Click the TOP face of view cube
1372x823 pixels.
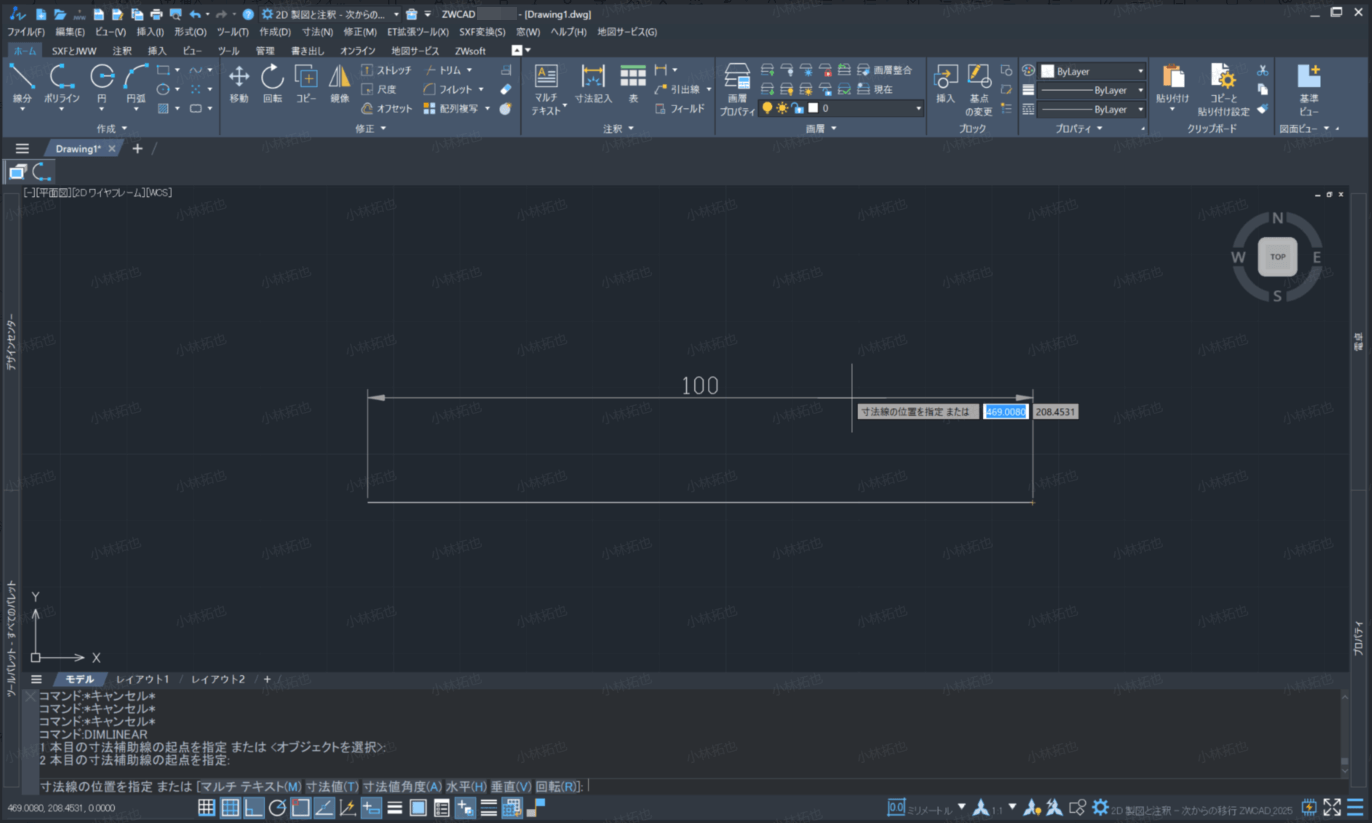pyautogui.click(x=1277, y=257)
